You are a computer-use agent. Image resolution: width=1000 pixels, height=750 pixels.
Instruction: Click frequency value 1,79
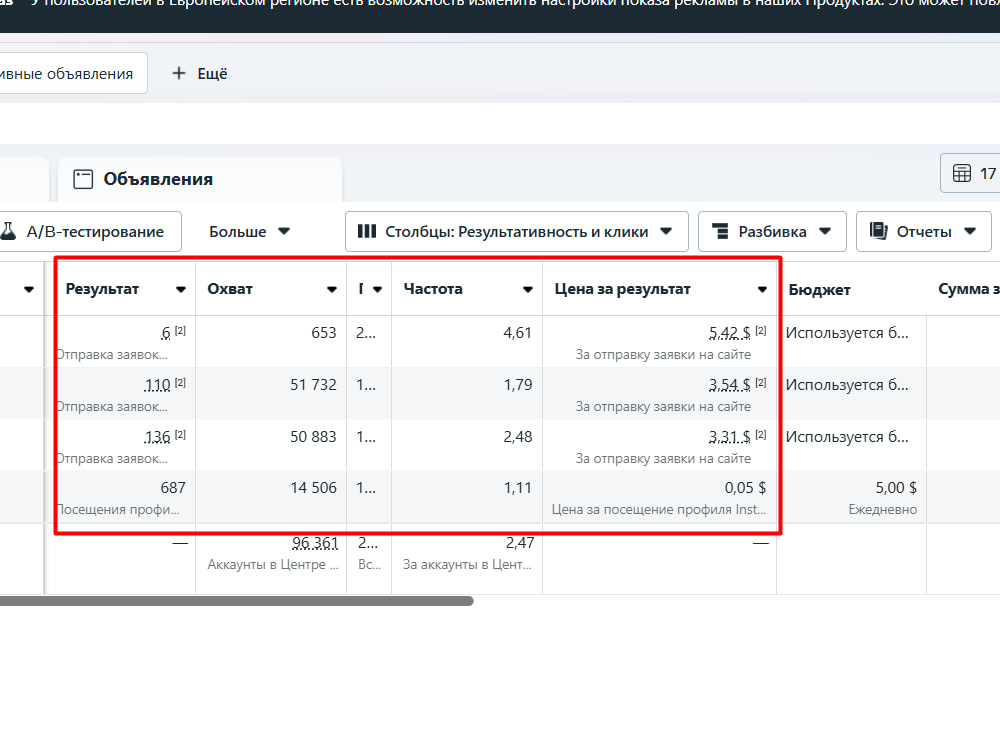tap(517, 385)
